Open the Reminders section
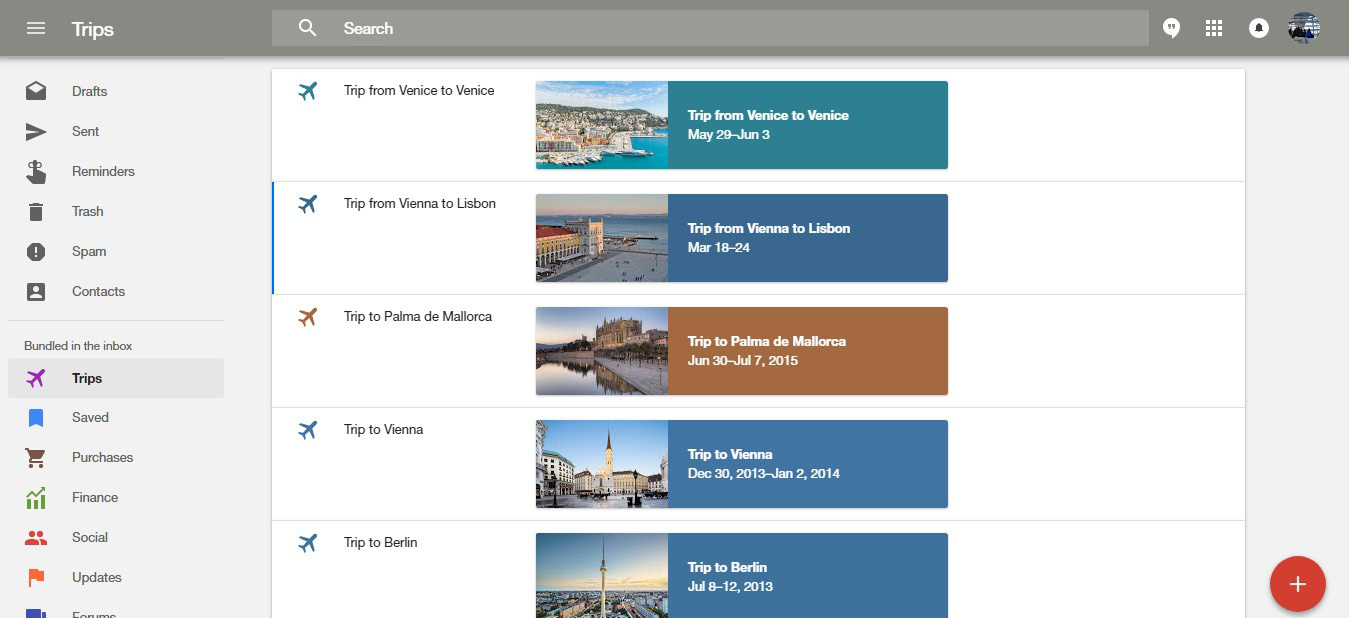This screenshot has width=1349, height=618. pyautogui.click(x=102, y=171)
